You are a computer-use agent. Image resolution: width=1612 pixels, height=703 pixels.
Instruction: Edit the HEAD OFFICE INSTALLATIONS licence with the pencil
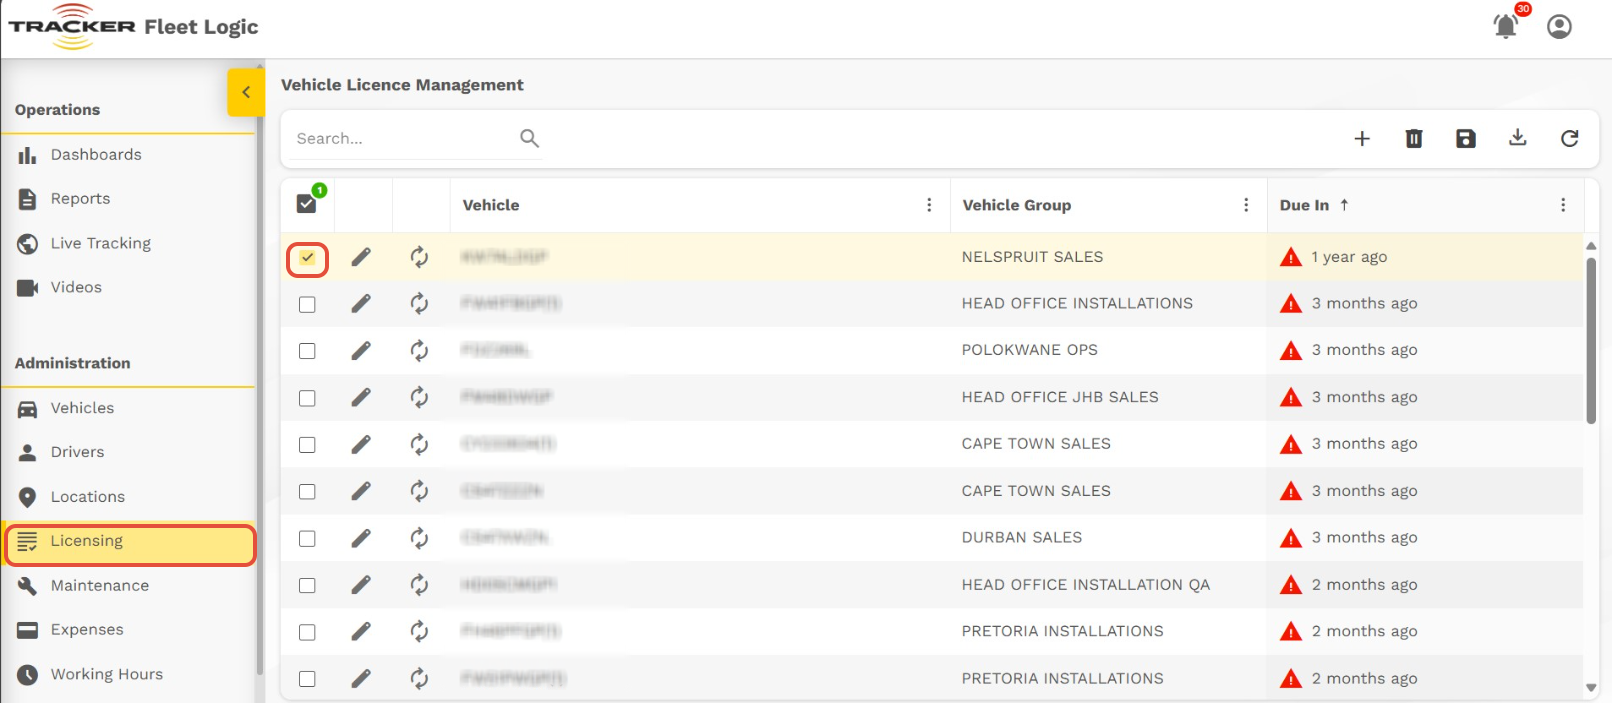click(361, 303)
